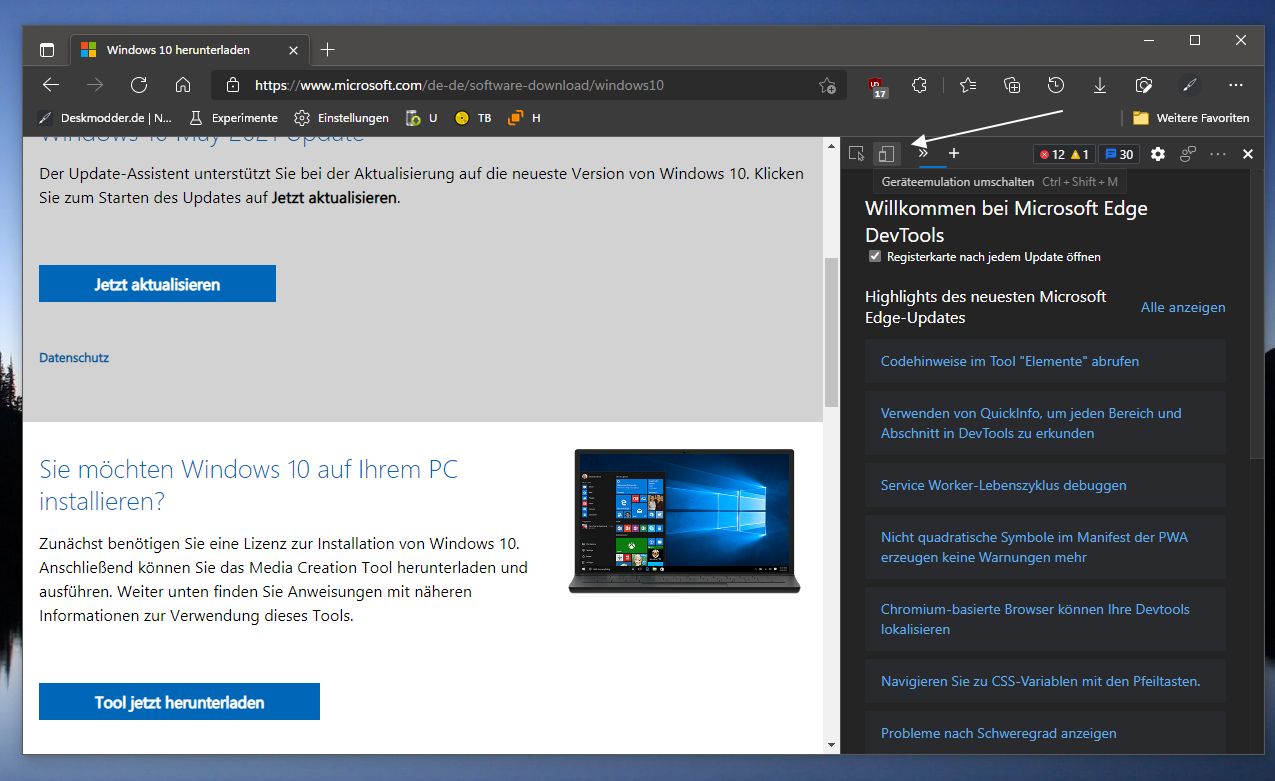Open Nicht quadratische Symbole highlight
This screenshot has height=781, width=1275.
coord(1045,547)
